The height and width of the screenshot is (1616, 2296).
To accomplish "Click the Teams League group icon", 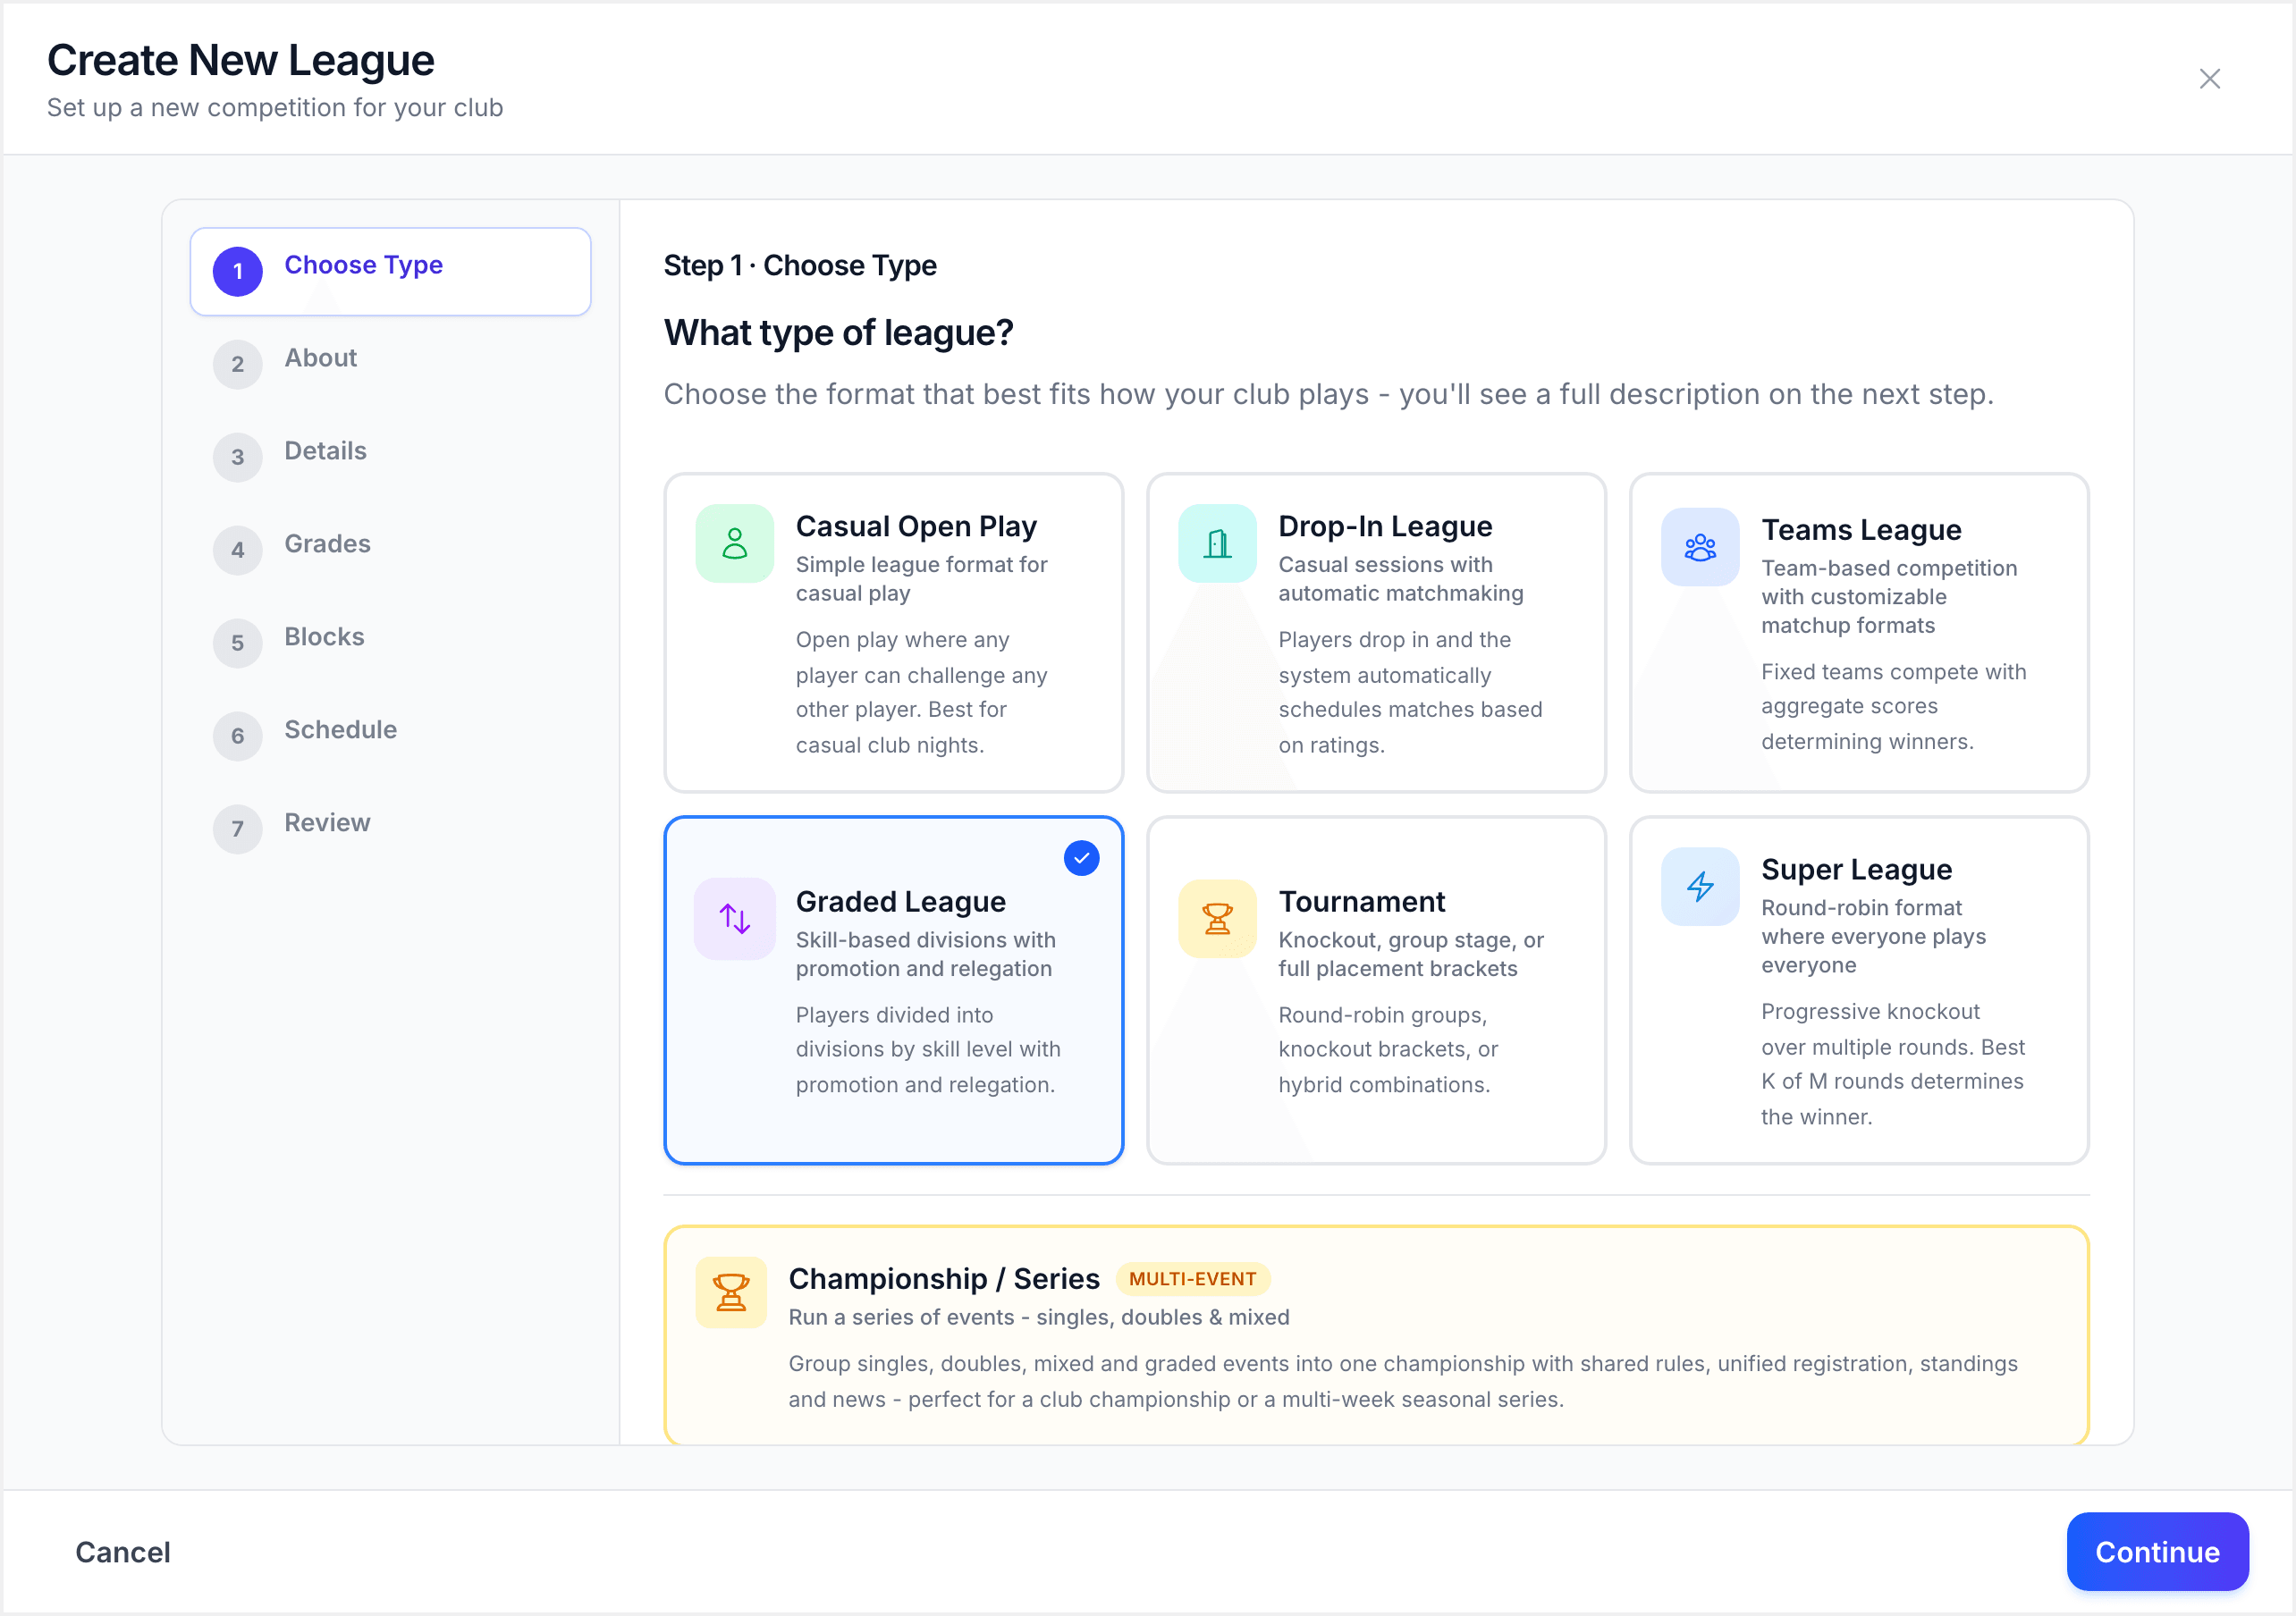I will [x=1700, y=547].
